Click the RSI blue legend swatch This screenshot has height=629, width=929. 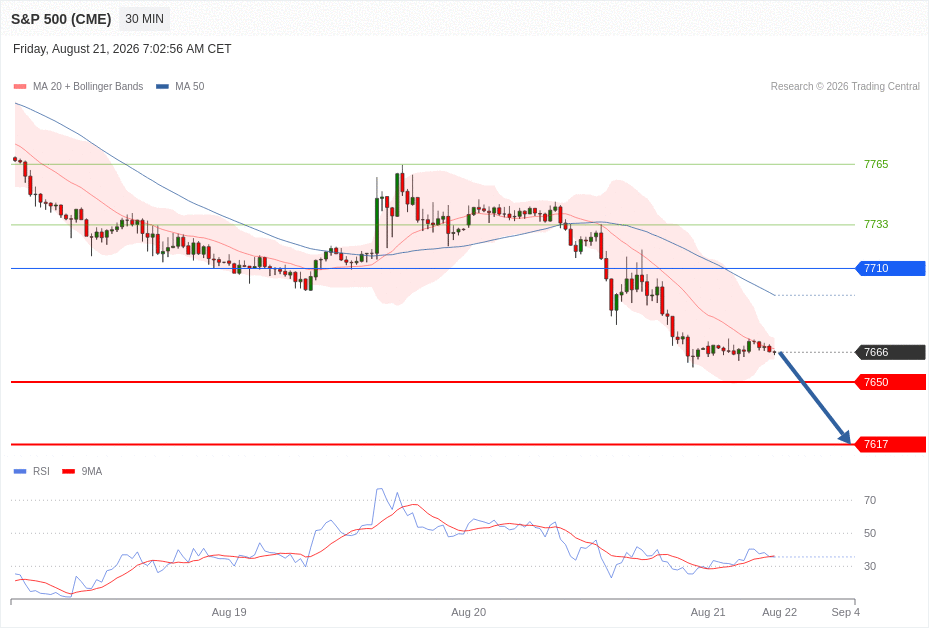[x=20, y=471]
